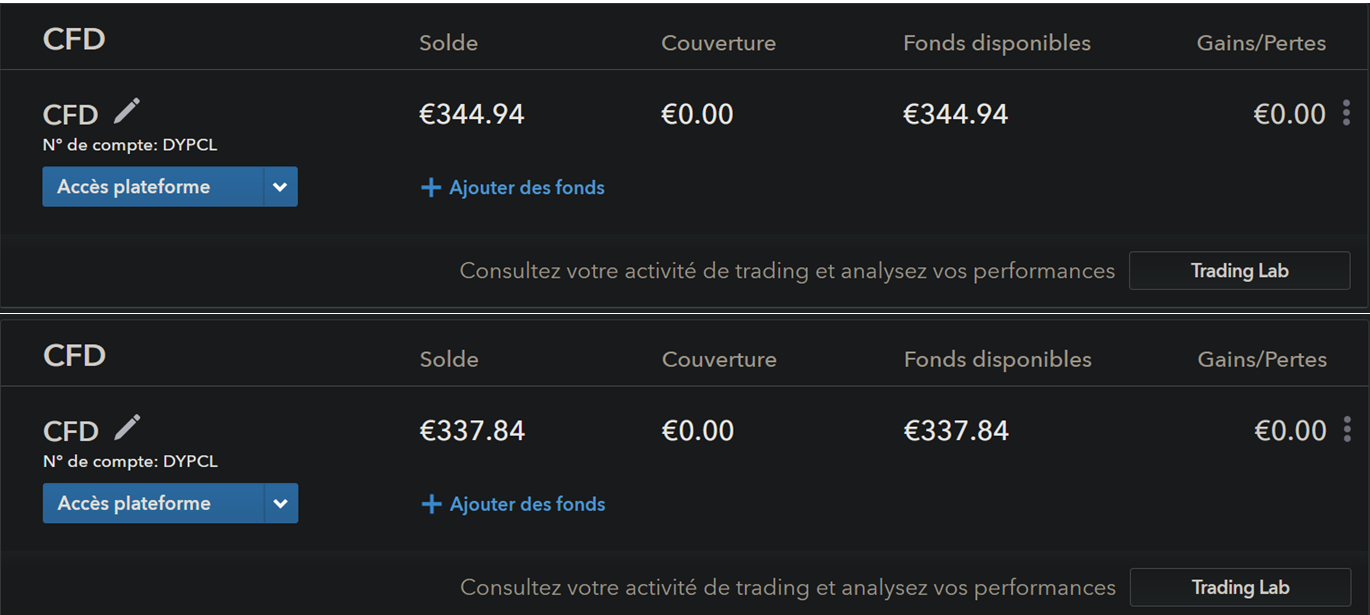Click the Solde column header above €337.84
The image size is (1370, 615).
(x=449, y=360)
